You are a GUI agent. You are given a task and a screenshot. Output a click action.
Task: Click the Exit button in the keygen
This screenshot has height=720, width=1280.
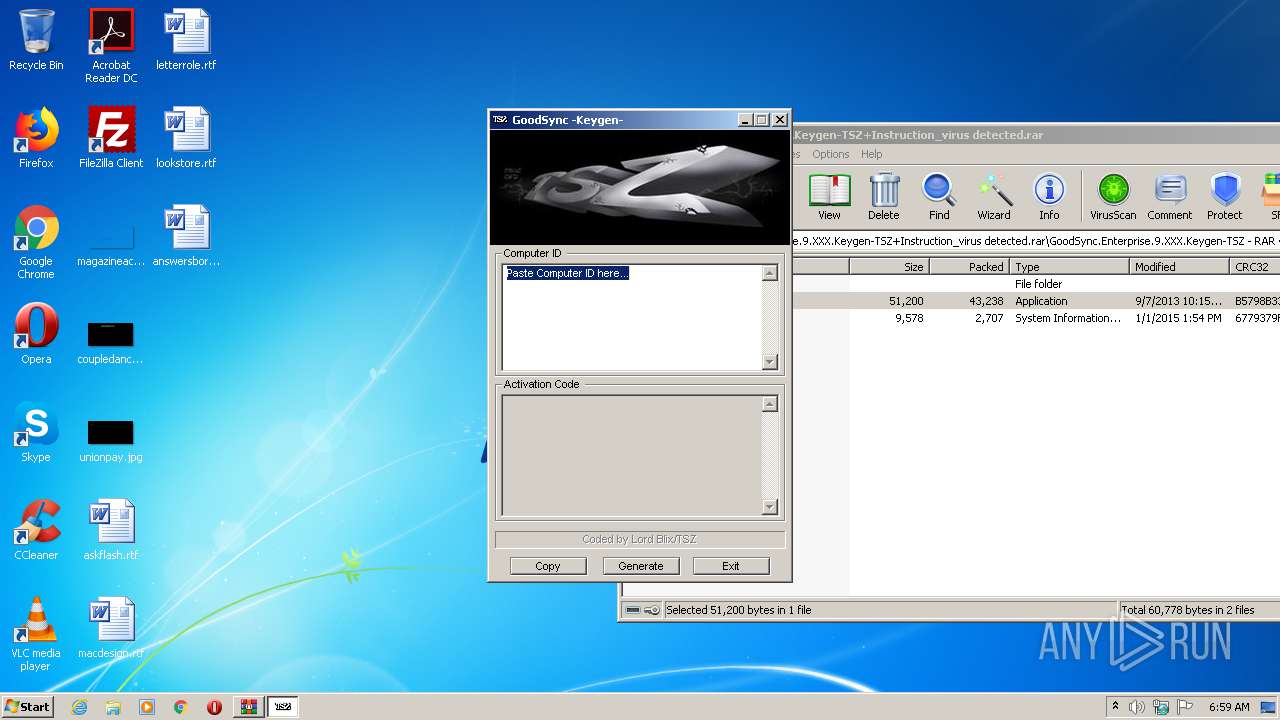(x=731, y=566)
